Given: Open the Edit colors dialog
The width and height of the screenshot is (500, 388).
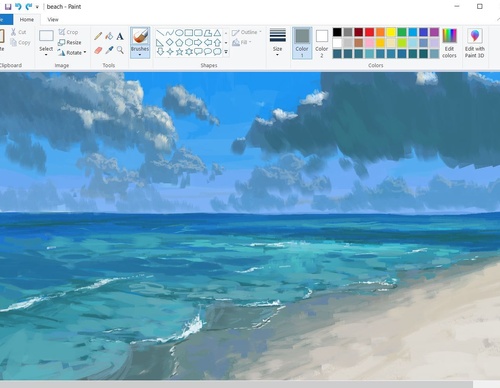Looking at the screenshot, I should click(449, 43).
